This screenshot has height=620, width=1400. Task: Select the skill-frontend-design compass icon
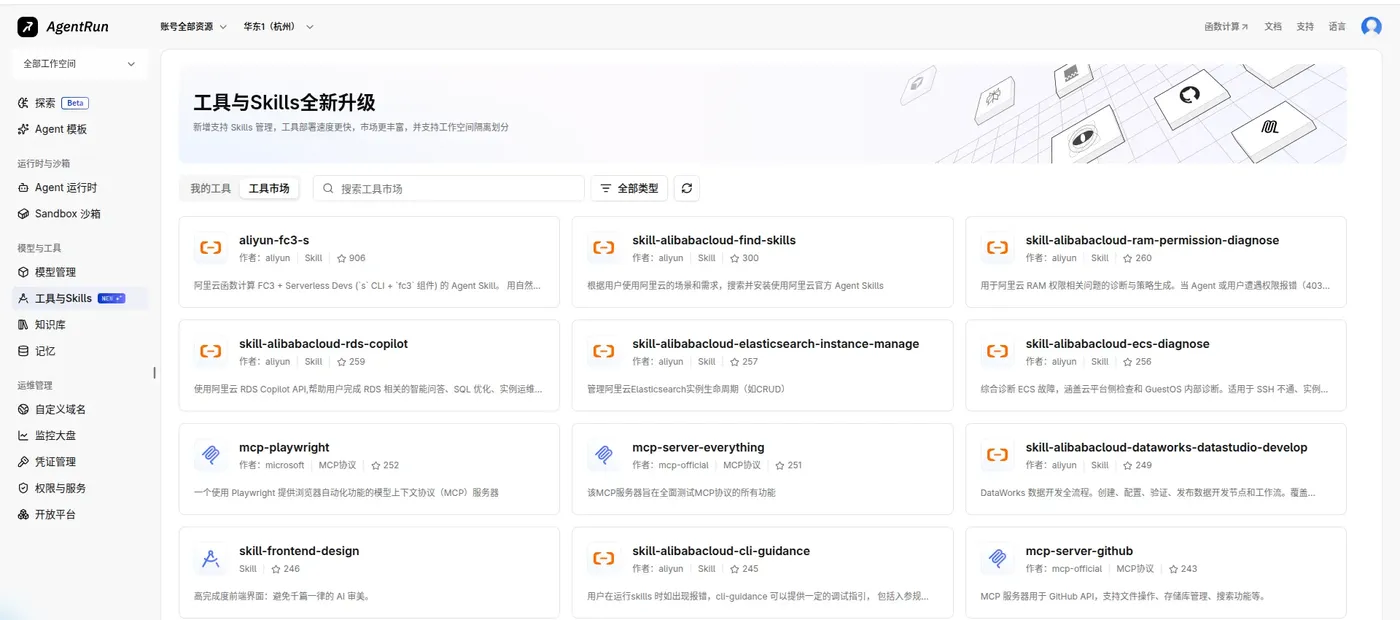coord(210,559)
